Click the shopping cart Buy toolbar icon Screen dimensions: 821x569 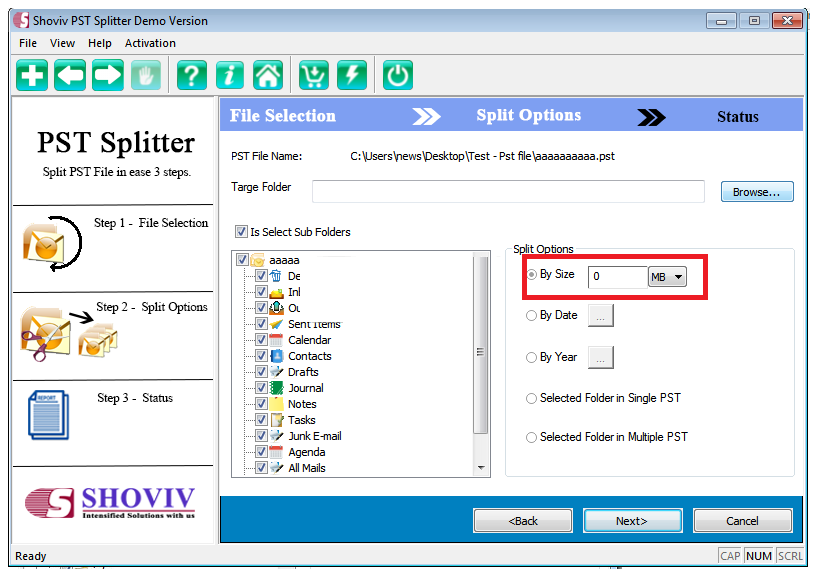point(314,75)
